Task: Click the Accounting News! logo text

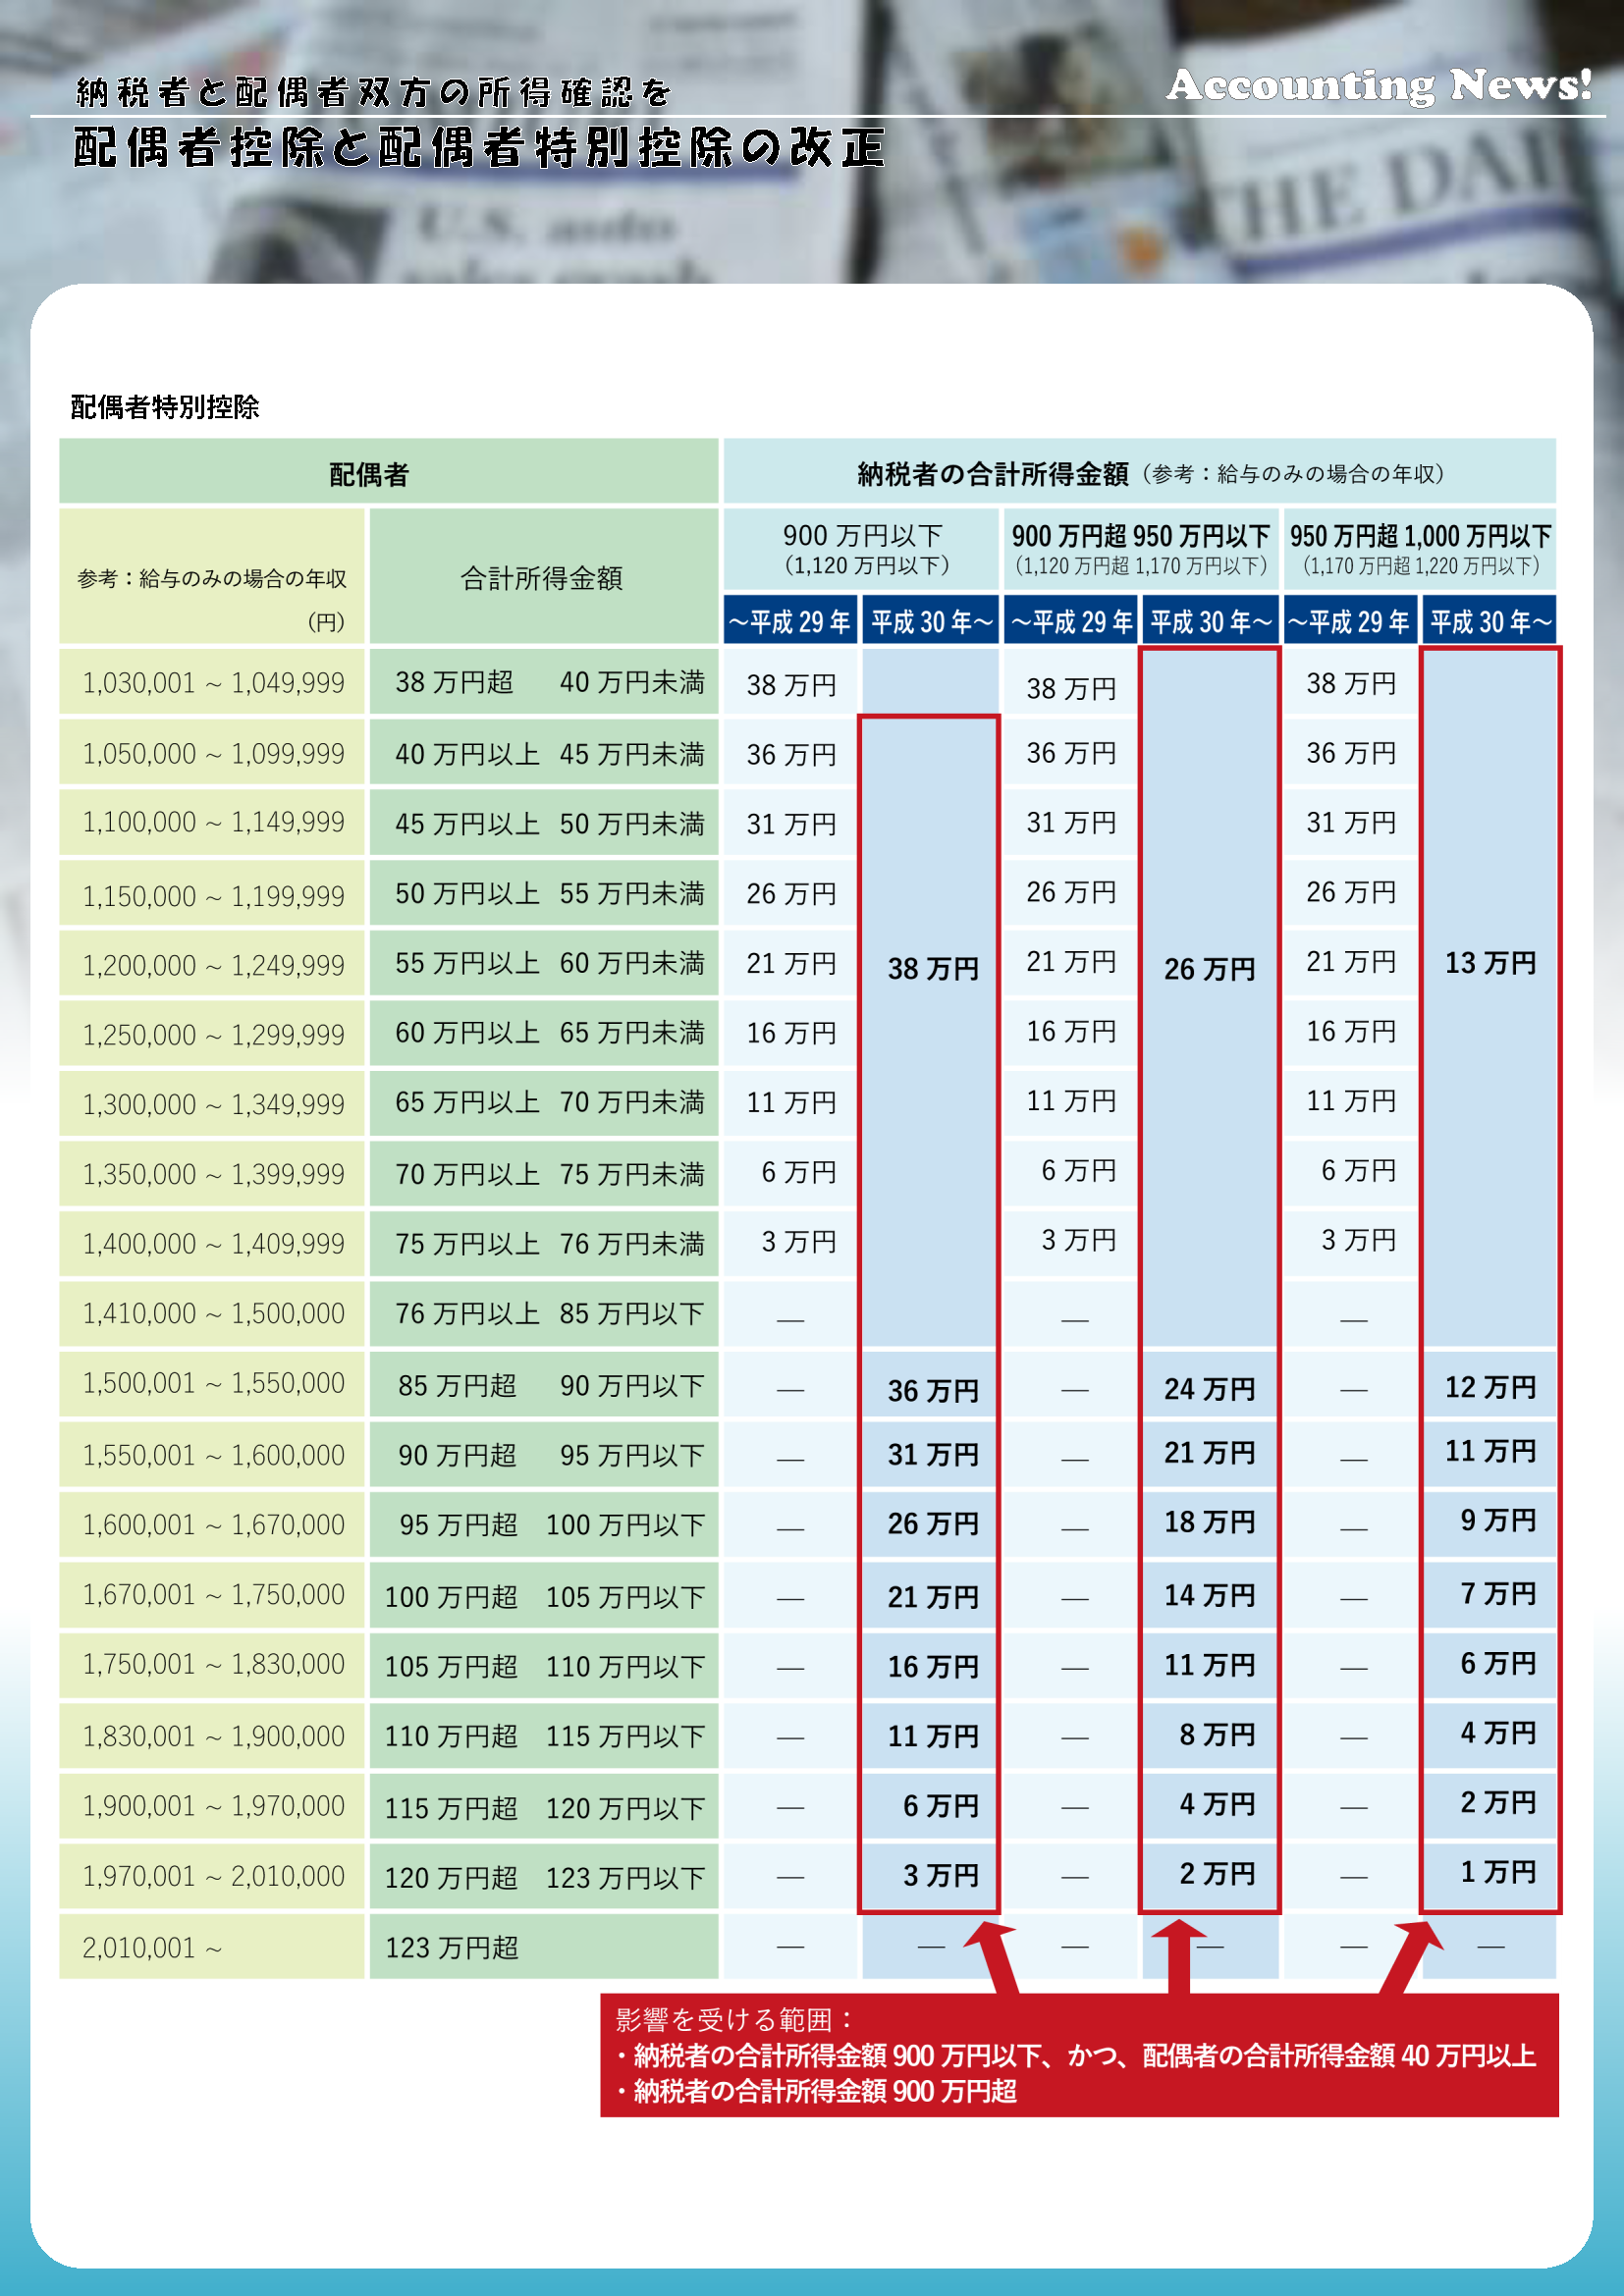Action: coord(1378,86)
